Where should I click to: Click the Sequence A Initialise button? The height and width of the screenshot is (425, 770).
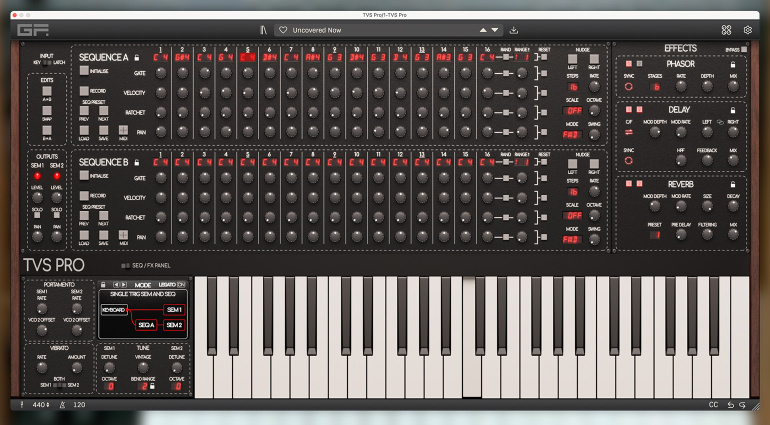84,71
